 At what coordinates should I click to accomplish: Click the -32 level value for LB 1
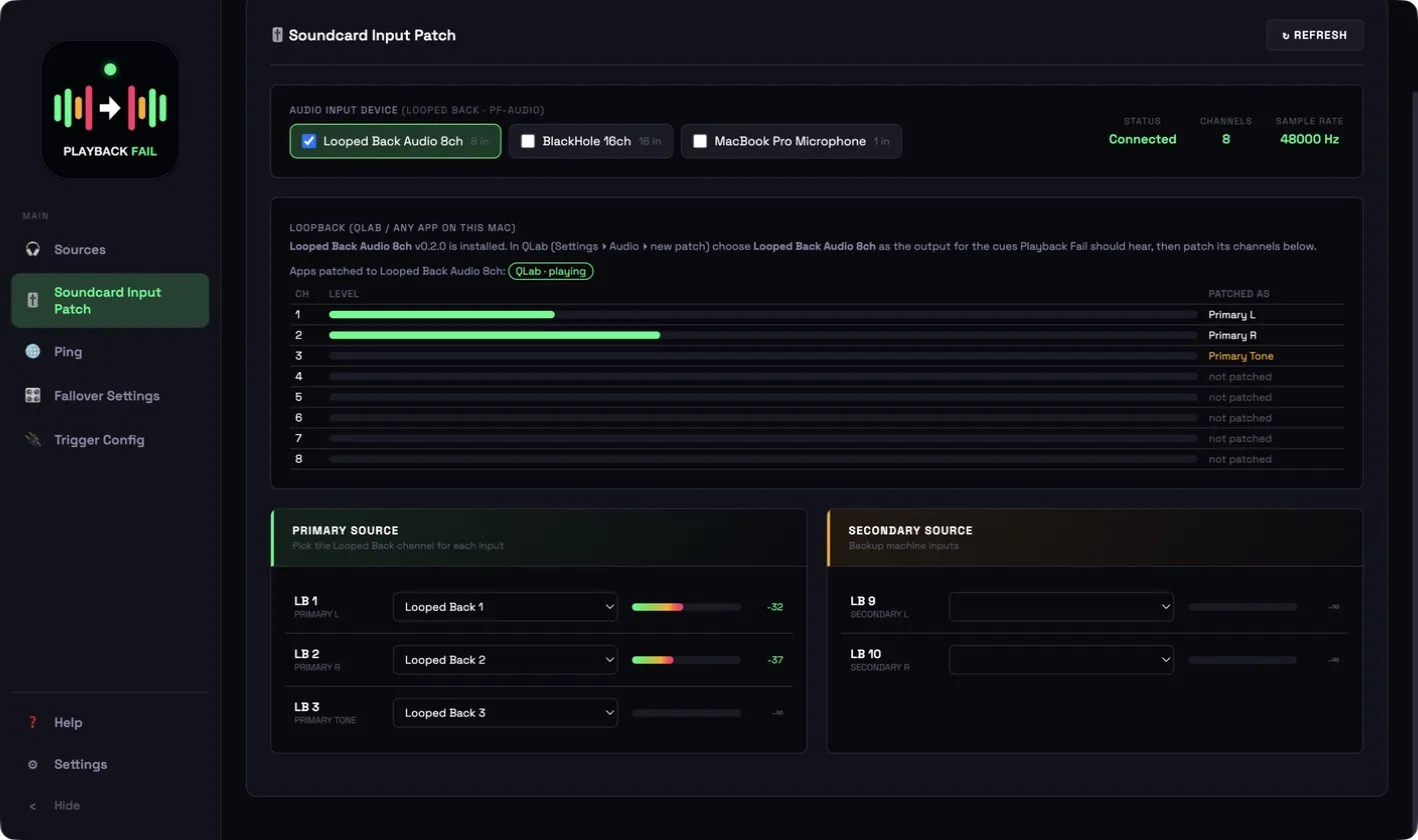pyautogui.click(x=775, y=607)
